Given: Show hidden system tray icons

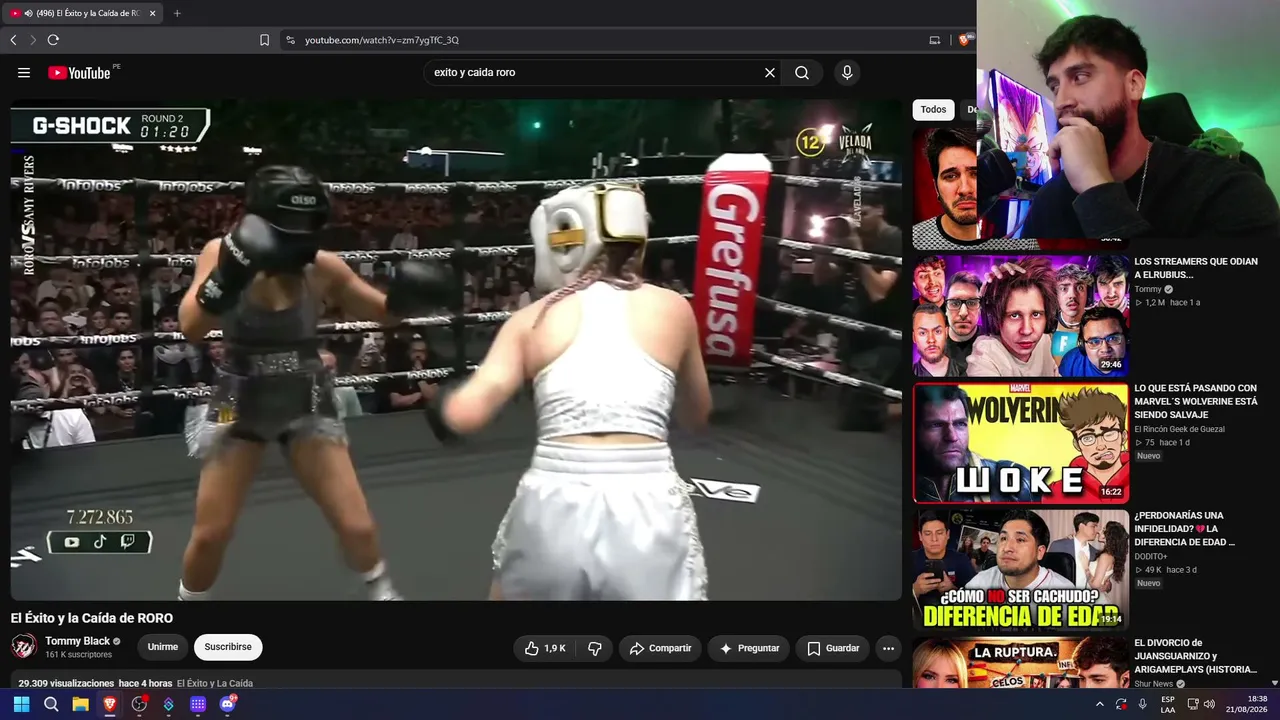Looking at the screenshot, I should click(x=1099, y=704).
